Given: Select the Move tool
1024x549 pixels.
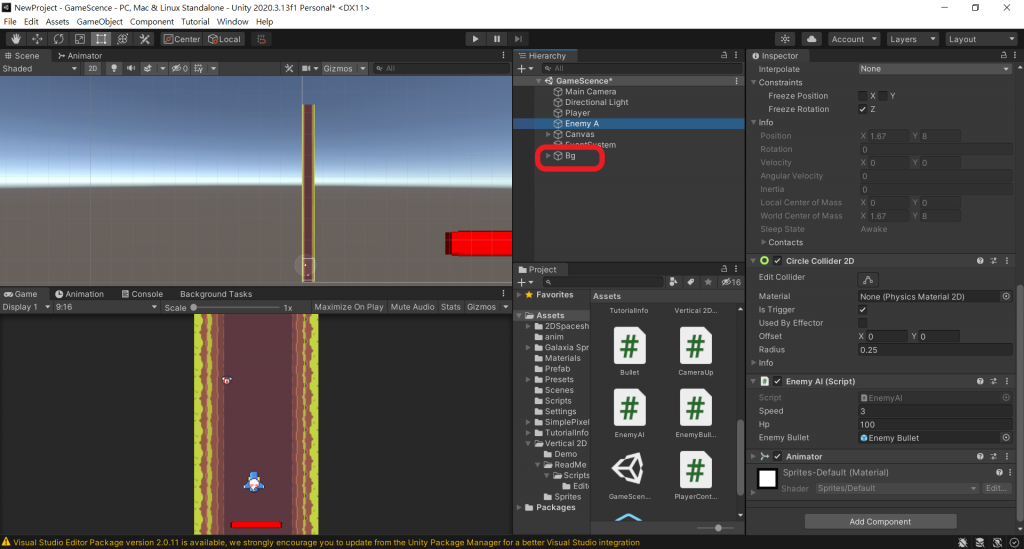Looking at the screenshot, I should [x=37, y=39].
